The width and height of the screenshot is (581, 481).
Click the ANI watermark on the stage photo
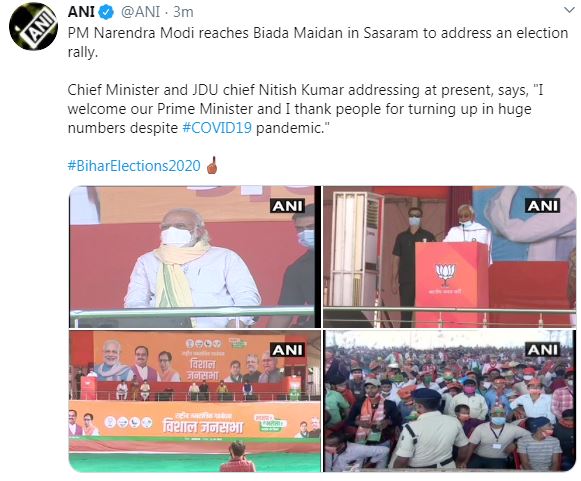tap(288, 350)
